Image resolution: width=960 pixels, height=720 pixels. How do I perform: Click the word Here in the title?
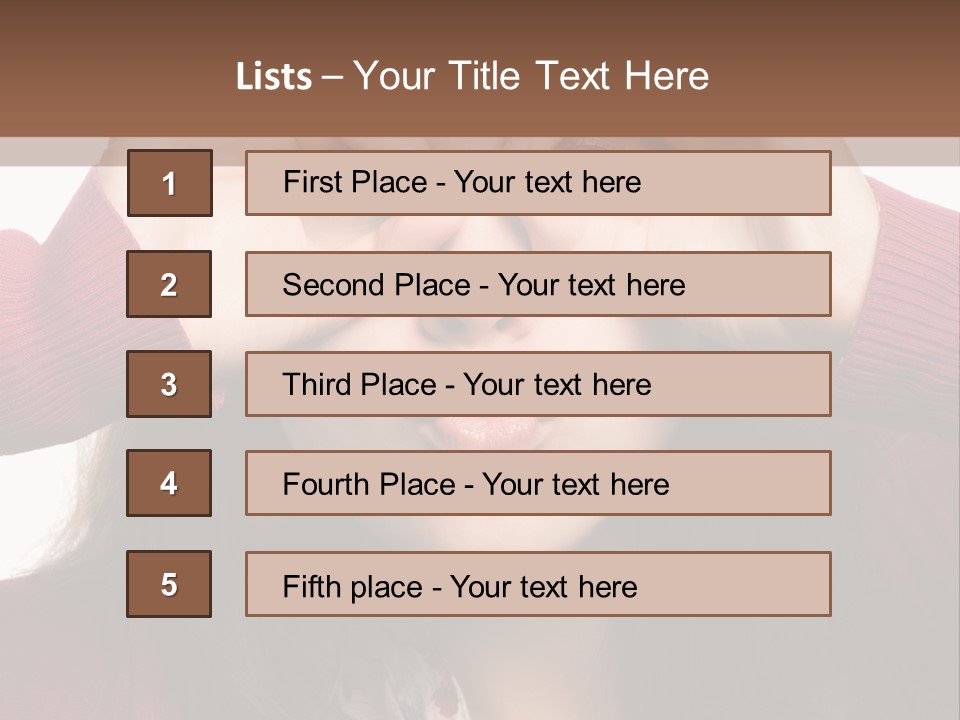[667, 77]
